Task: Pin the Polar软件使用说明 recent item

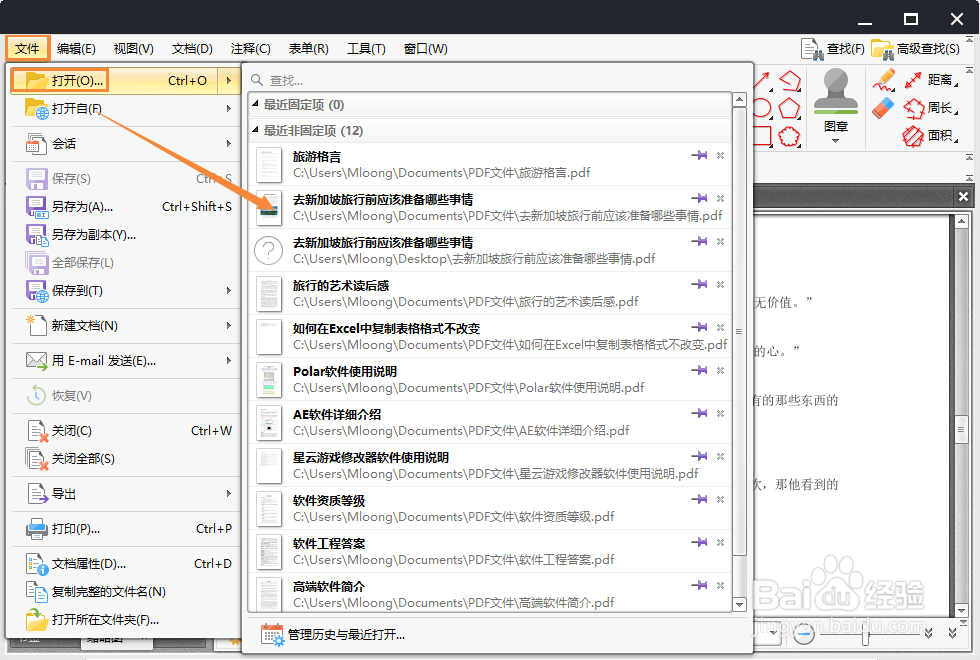Action: coord(699,370)
